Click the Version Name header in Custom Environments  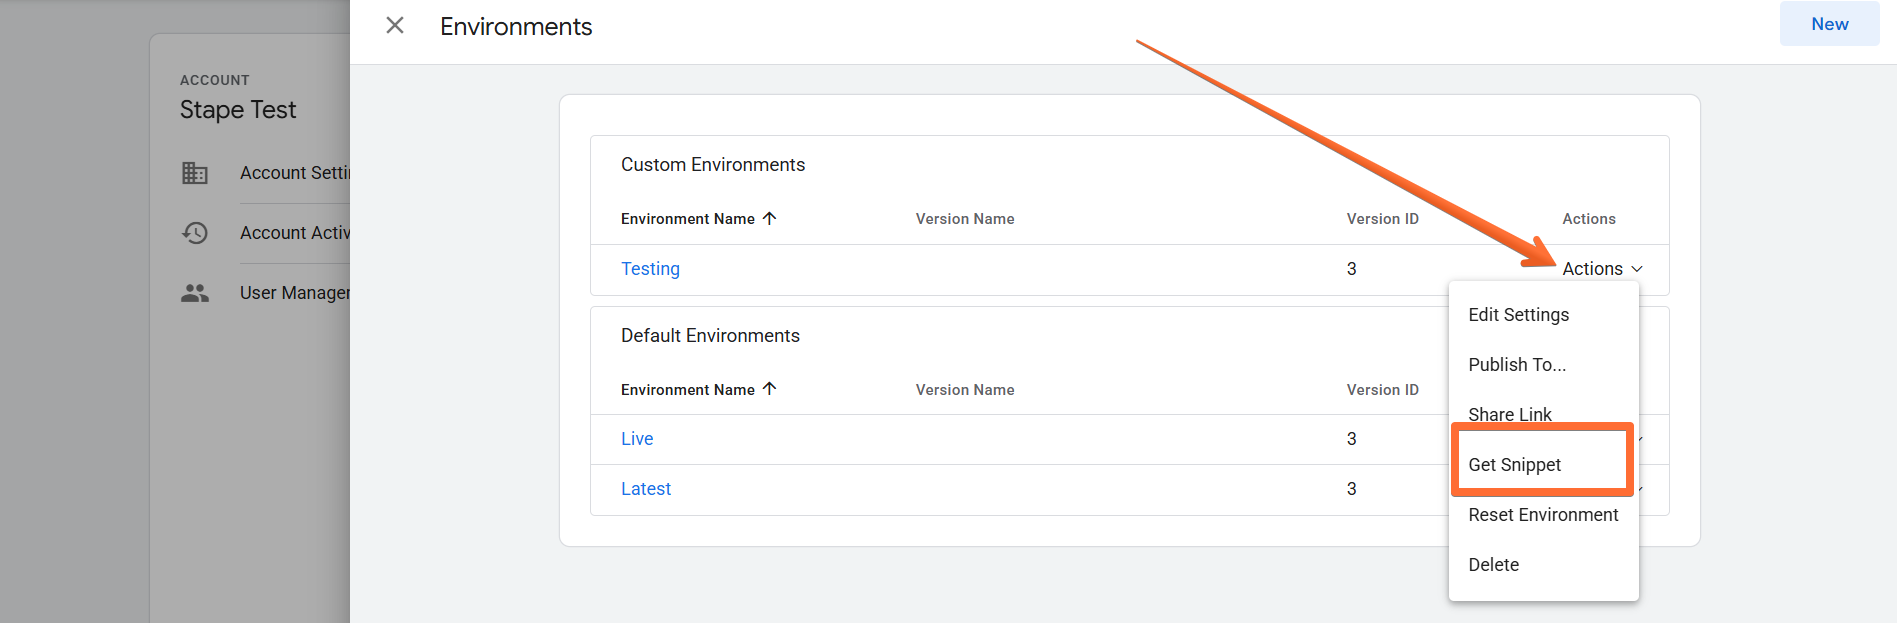pos(965,219)
